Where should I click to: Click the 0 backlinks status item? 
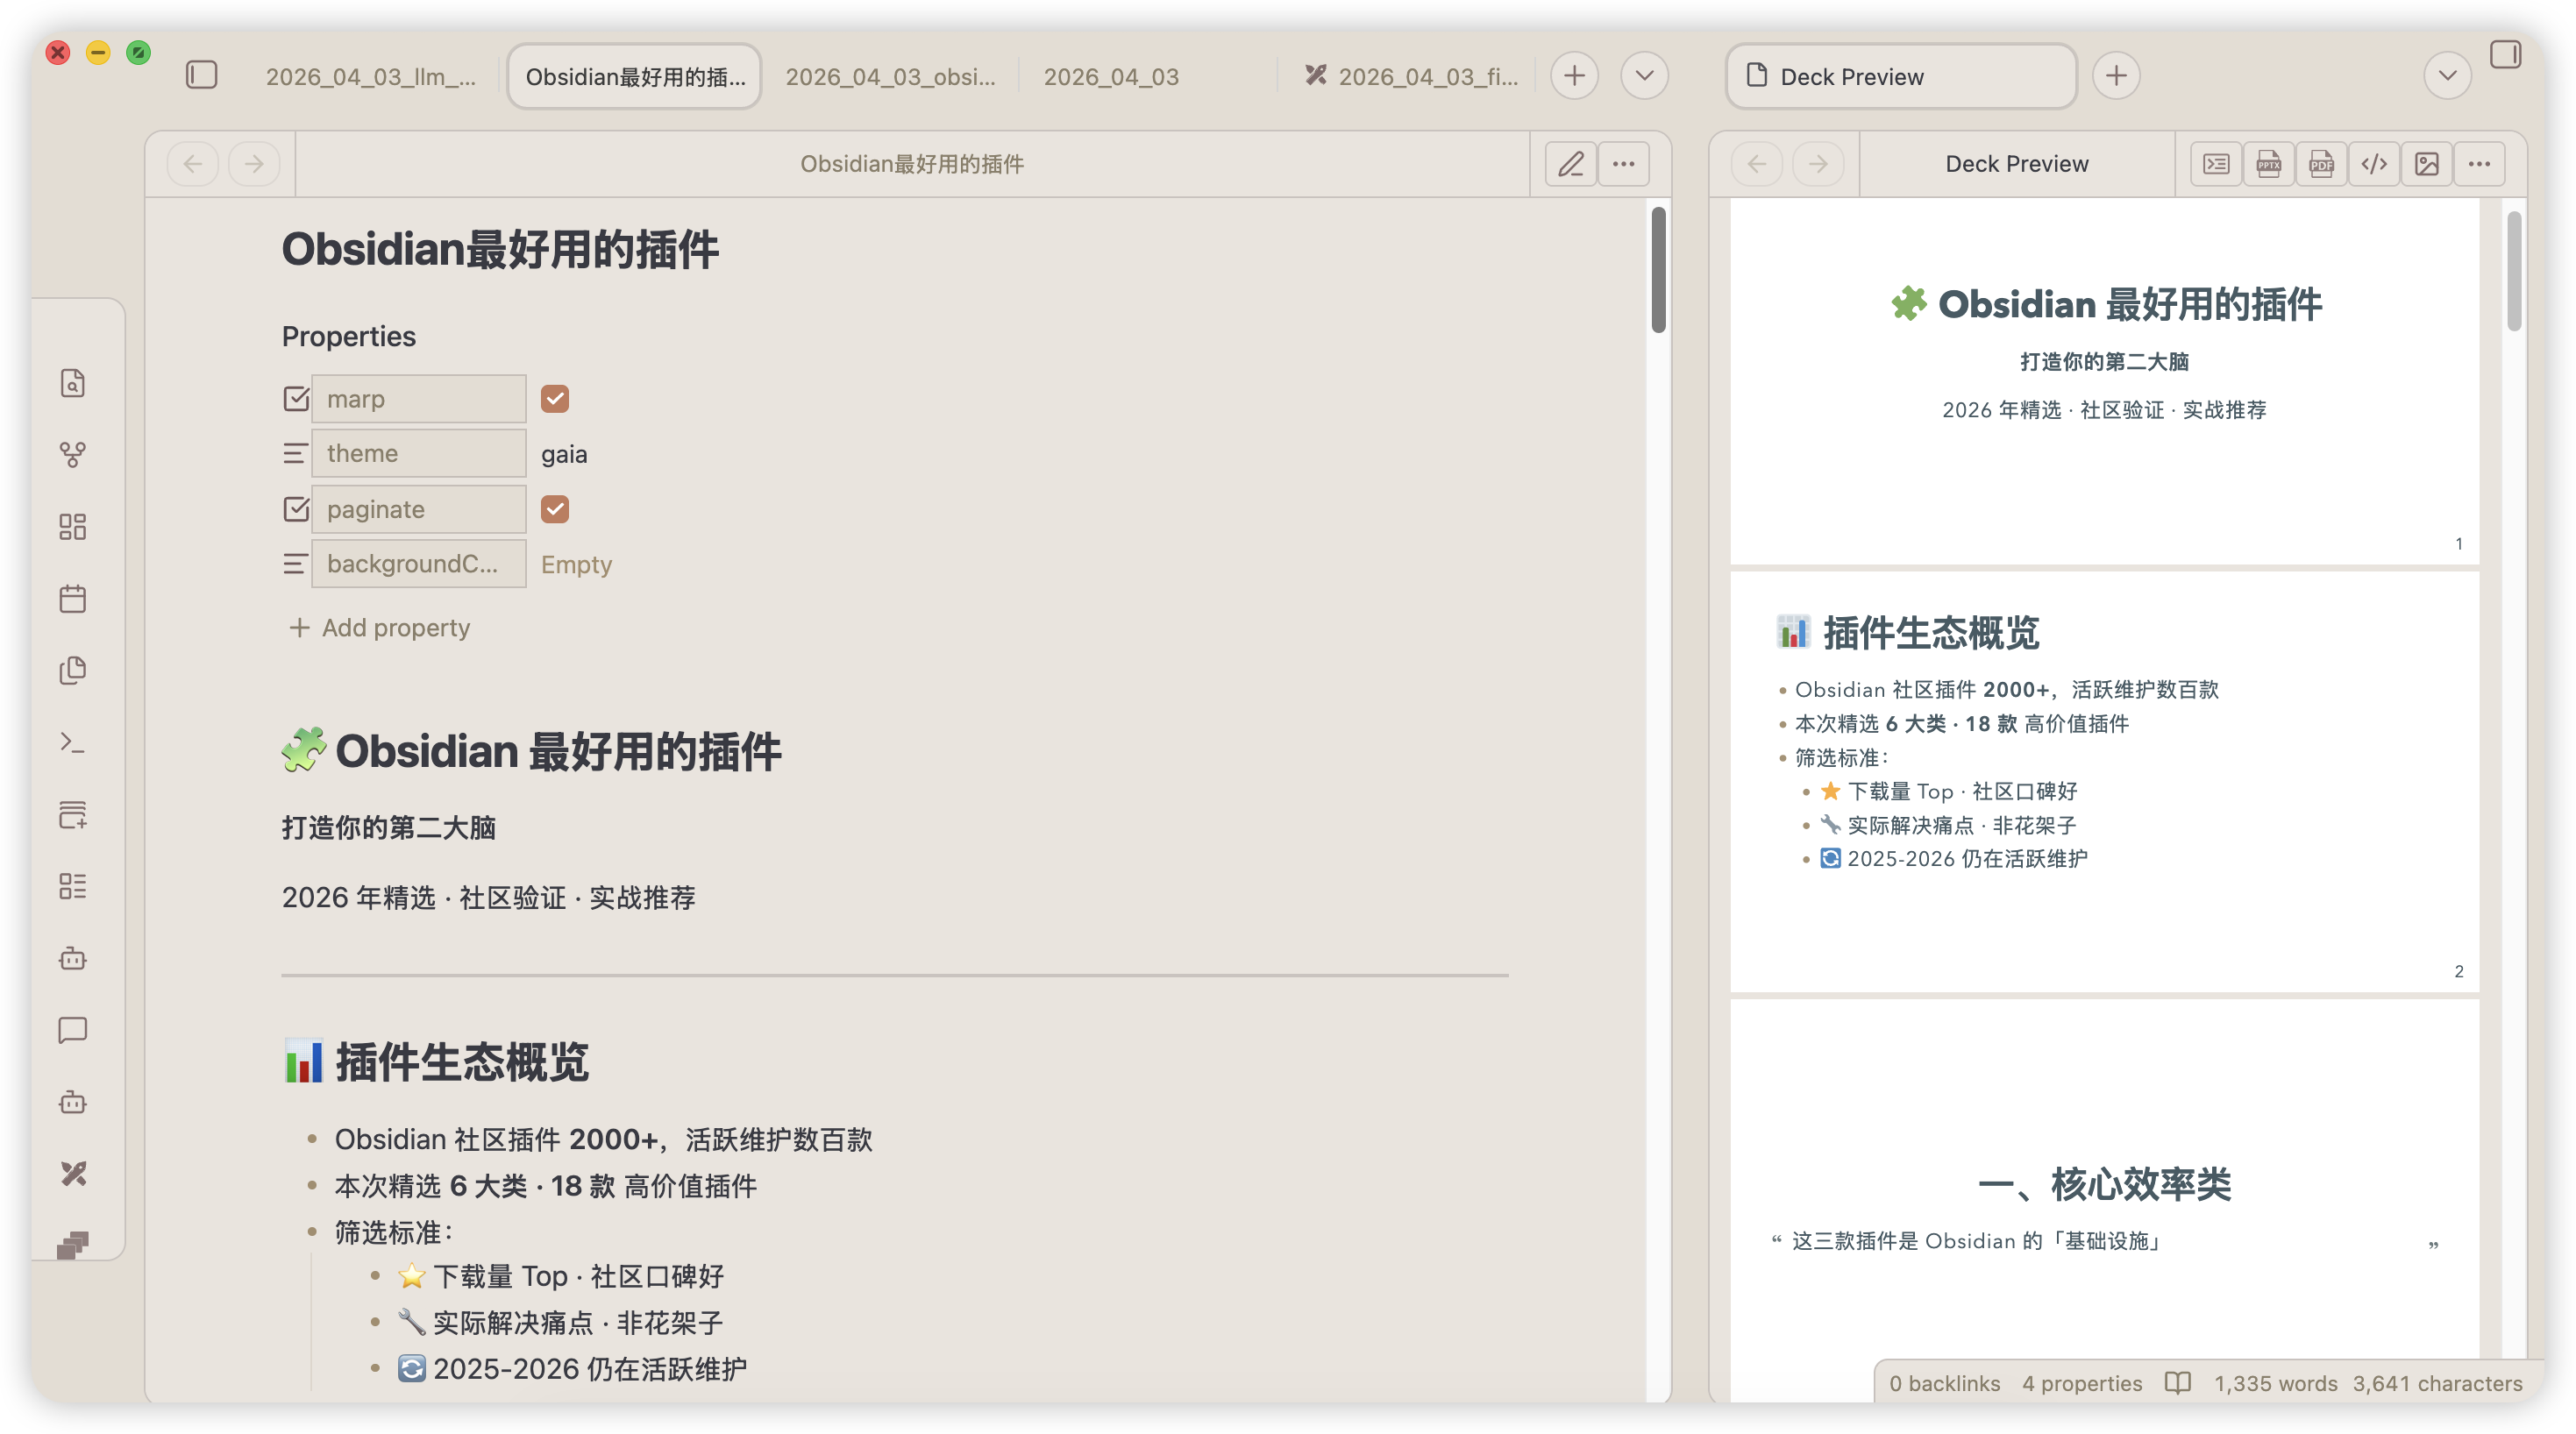click(1944, 1383)
